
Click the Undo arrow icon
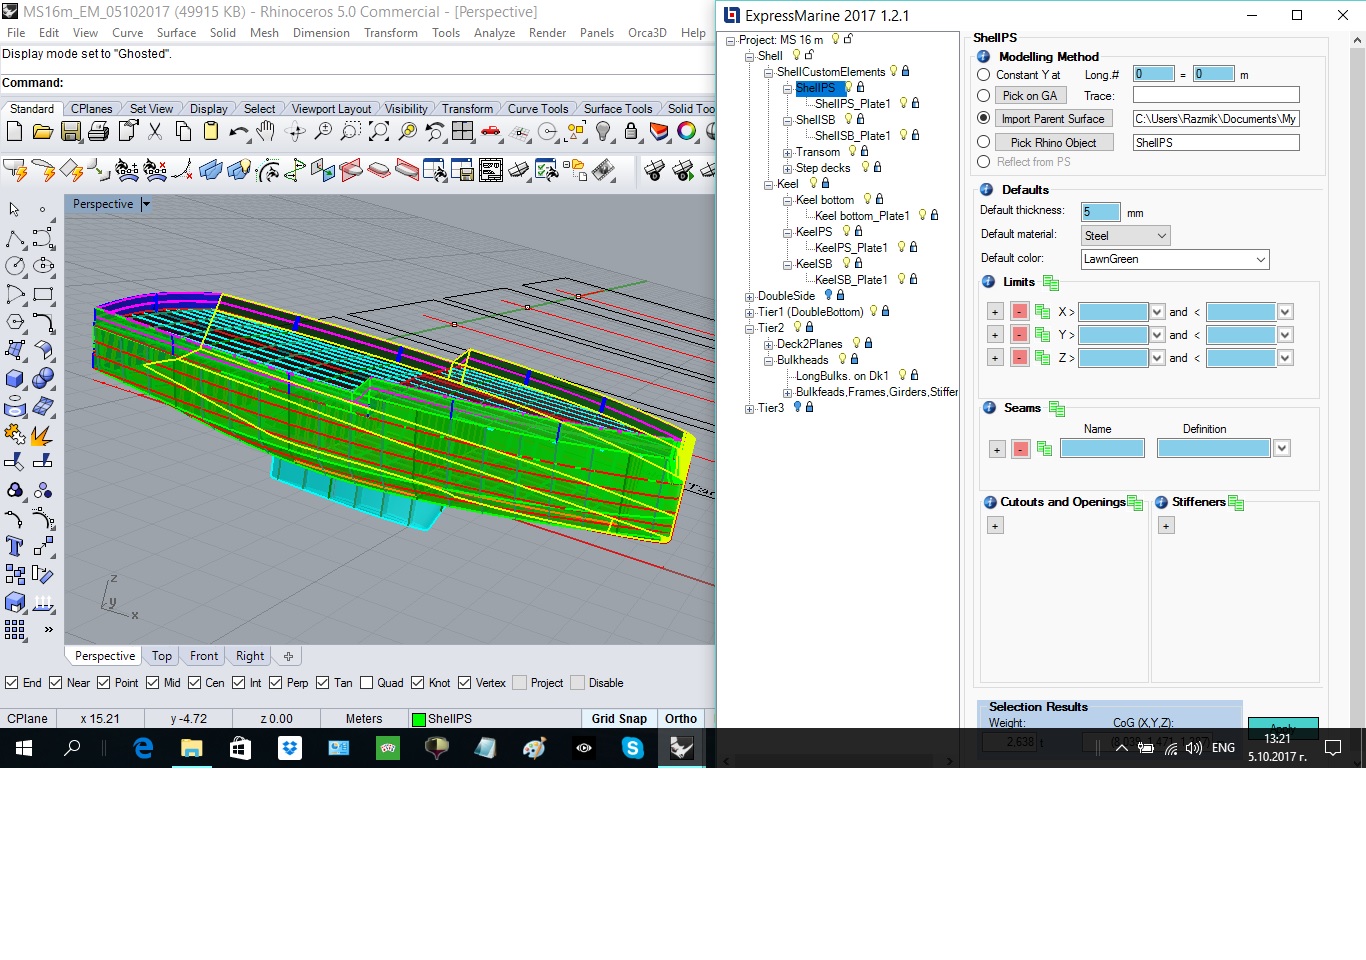click(238, 132)
